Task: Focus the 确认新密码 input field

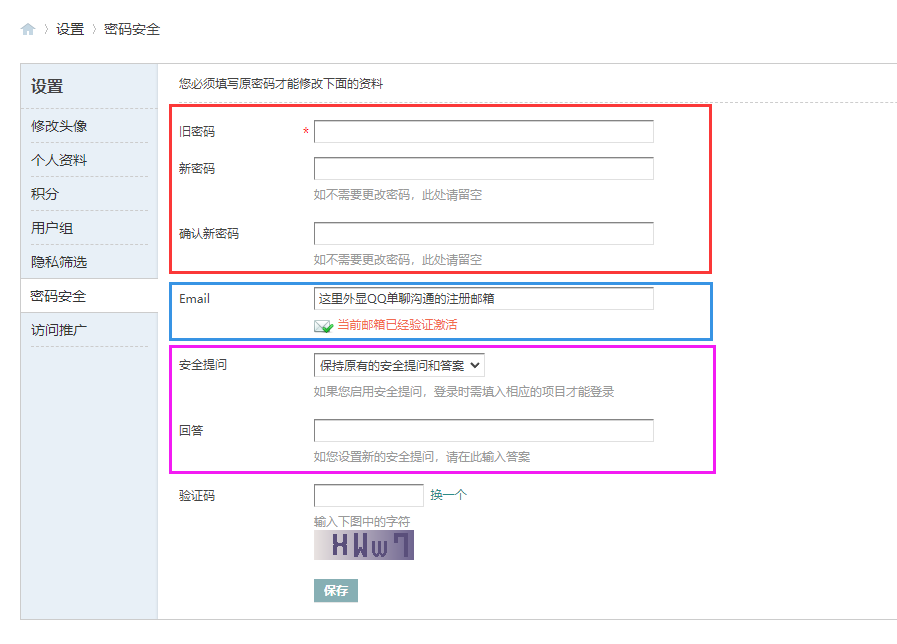Action: (x=483, y=233)
